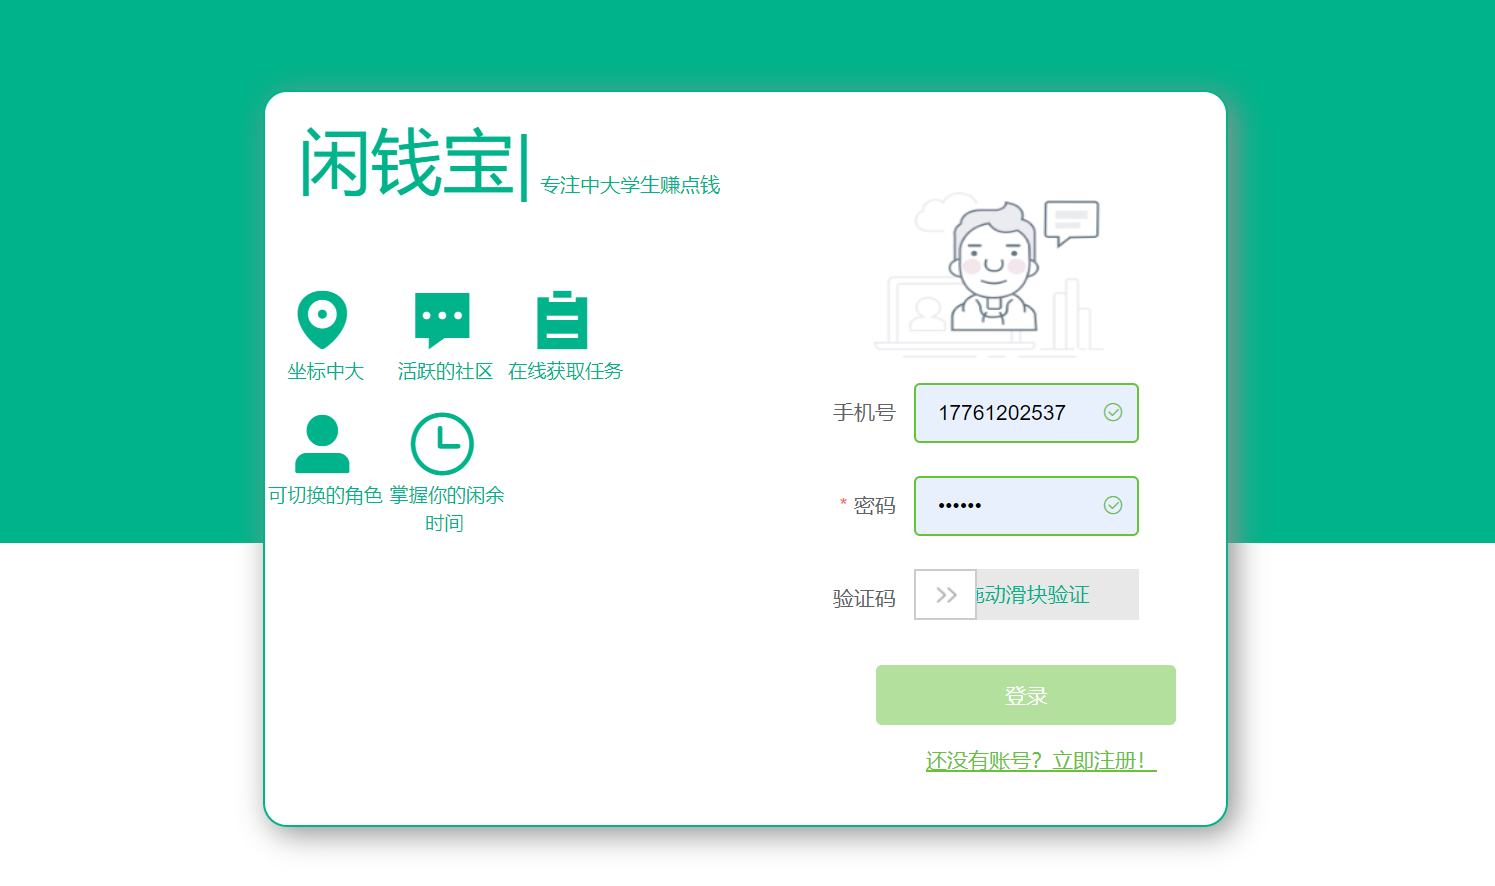Click the speech bubble beside the avatar
The height and width of the screenshot is (886, 1495).
point(1071,222)
